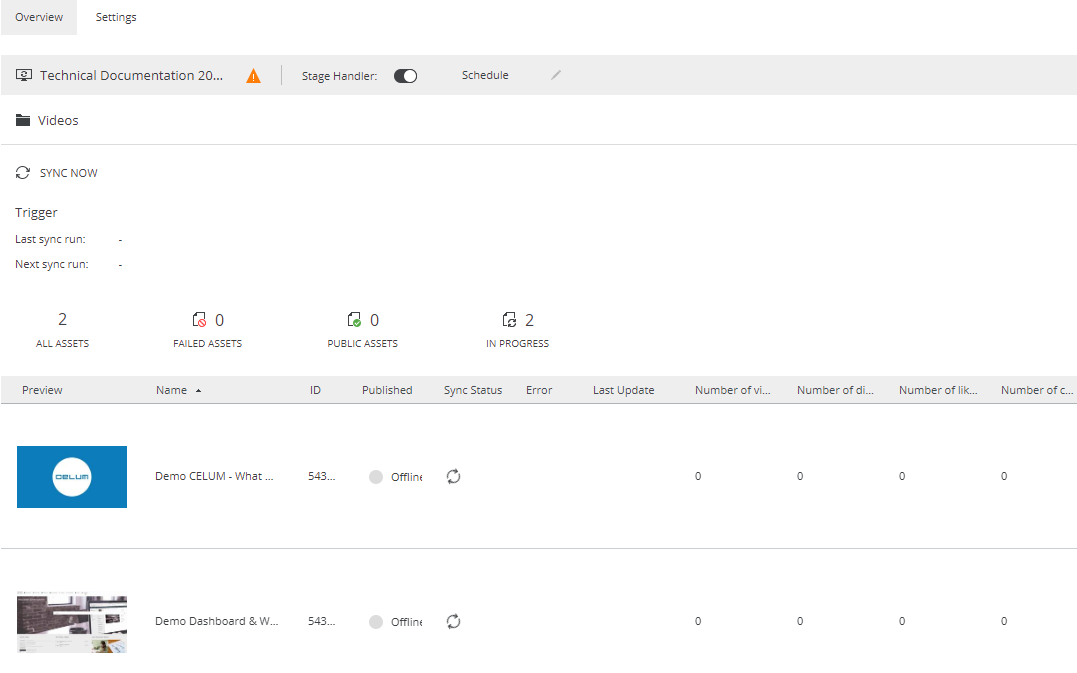Sort by the ID column header
The width and height of the screenshot is (1077, 673).
click(x=315, y=390)
